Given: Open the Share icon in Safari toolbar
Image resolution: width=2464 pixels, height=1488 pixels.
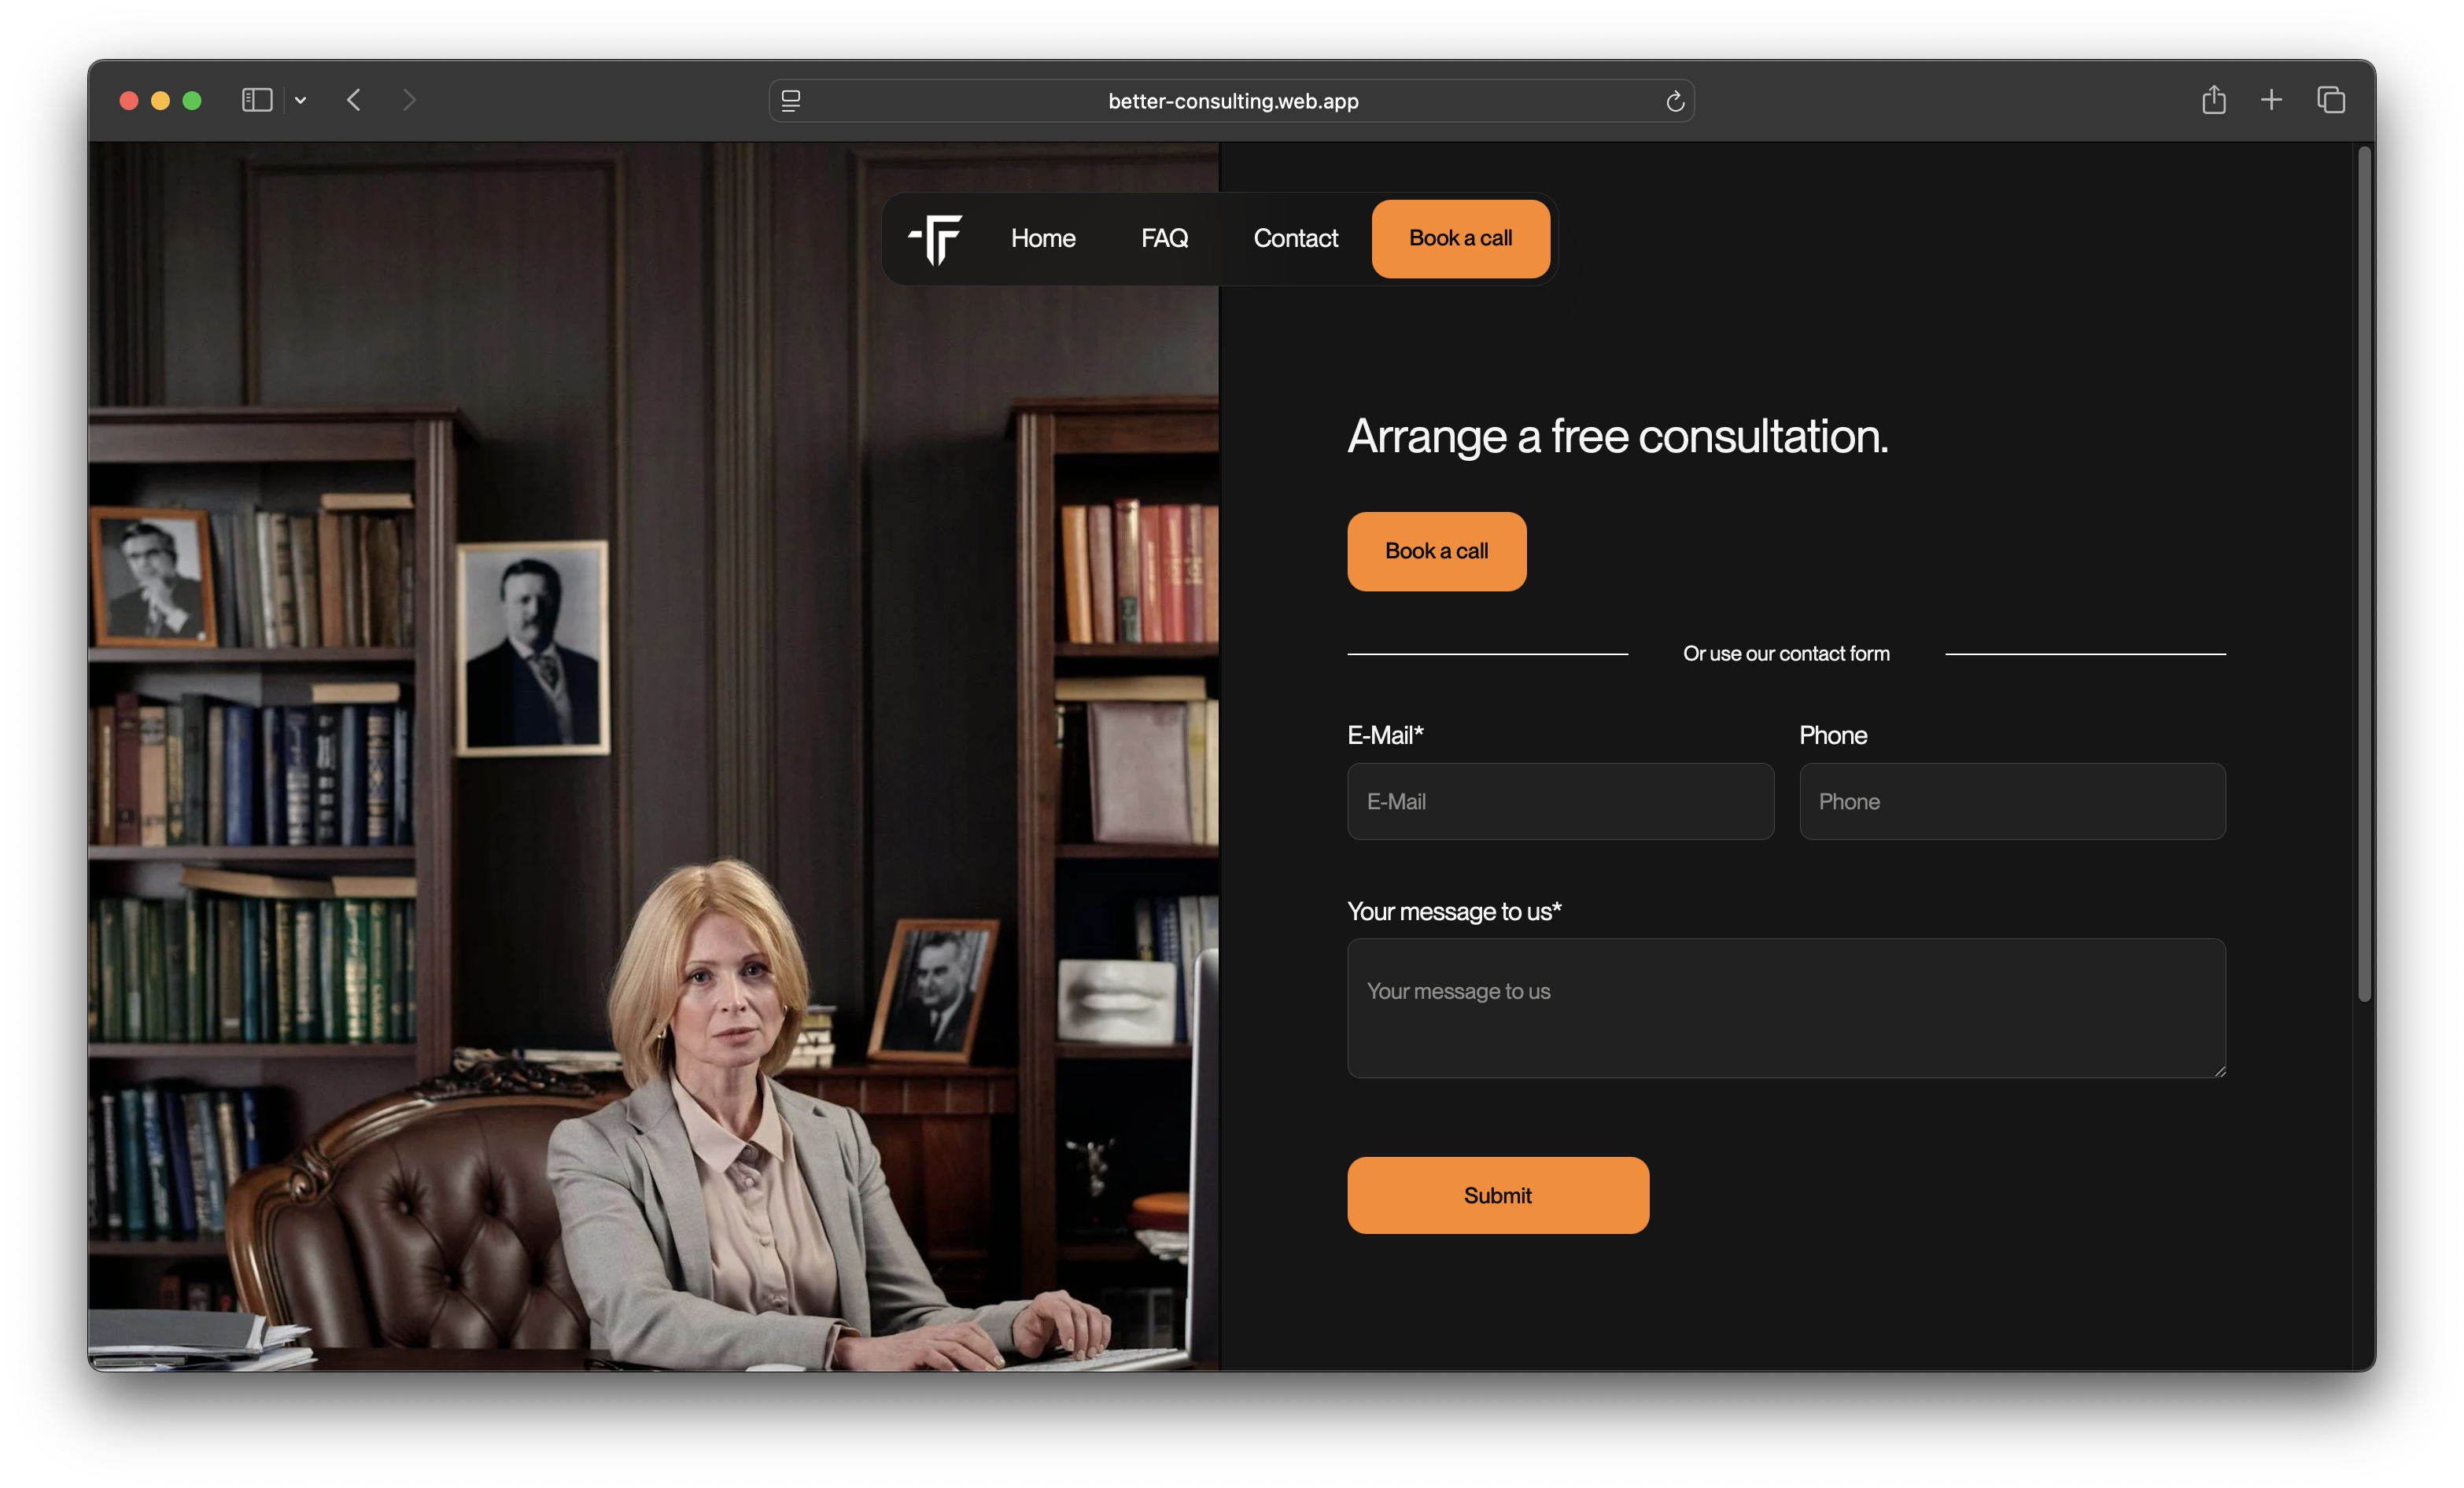Looking at the screenshot, I should click(2213, 99).
